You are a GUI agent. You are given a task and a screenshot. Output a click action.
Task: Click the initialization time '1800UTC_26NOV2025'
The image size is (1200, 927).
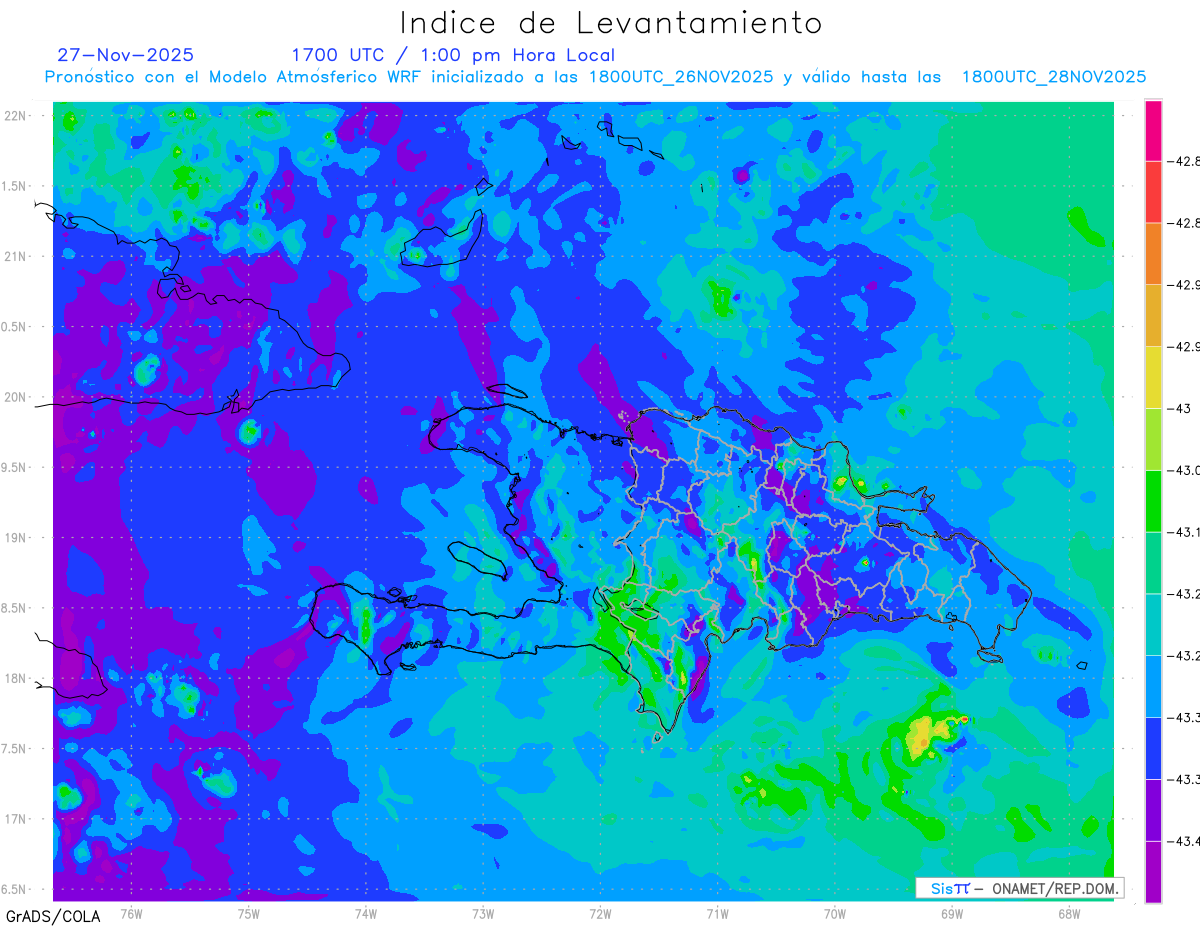(x=681, y=77)
